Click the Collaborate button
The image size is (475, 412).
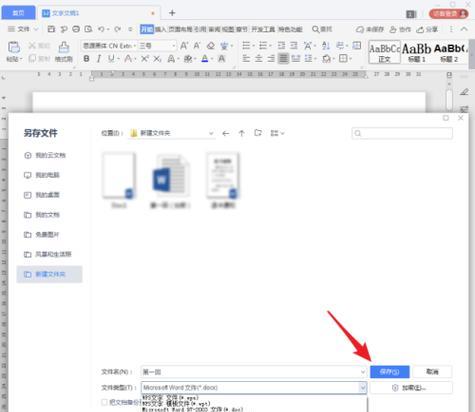[400, 30]
